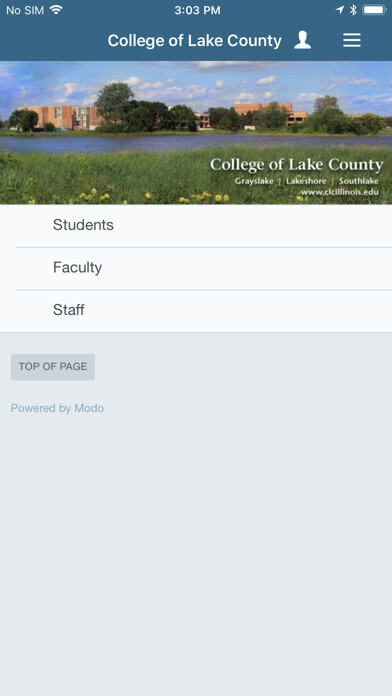392x696 pixels.
Task: Click the TOP OF PAGE button
Action: (x=53, y=367)
